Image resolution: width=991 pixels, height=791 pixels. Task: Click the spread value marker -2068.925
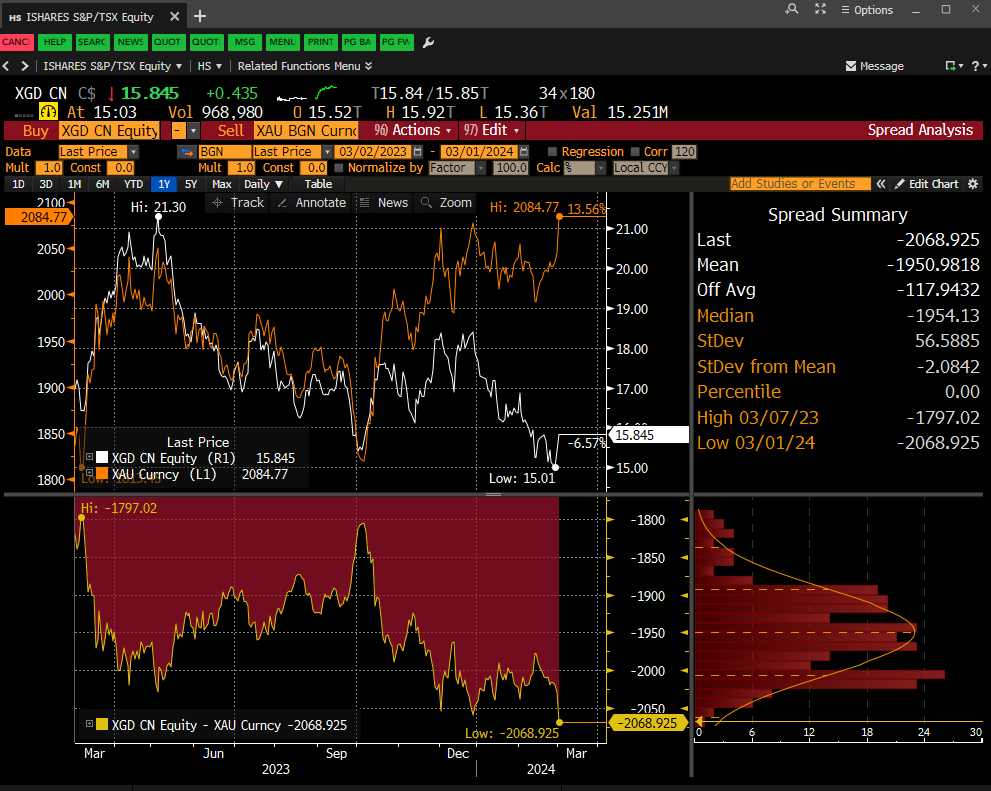click(649, 723)
